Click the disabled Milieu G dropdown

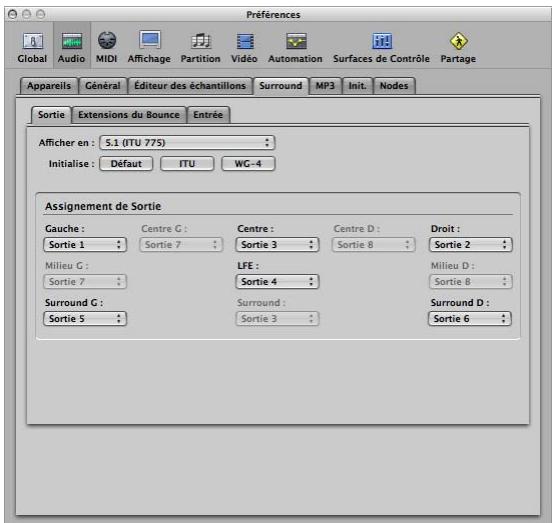(85, 282)
